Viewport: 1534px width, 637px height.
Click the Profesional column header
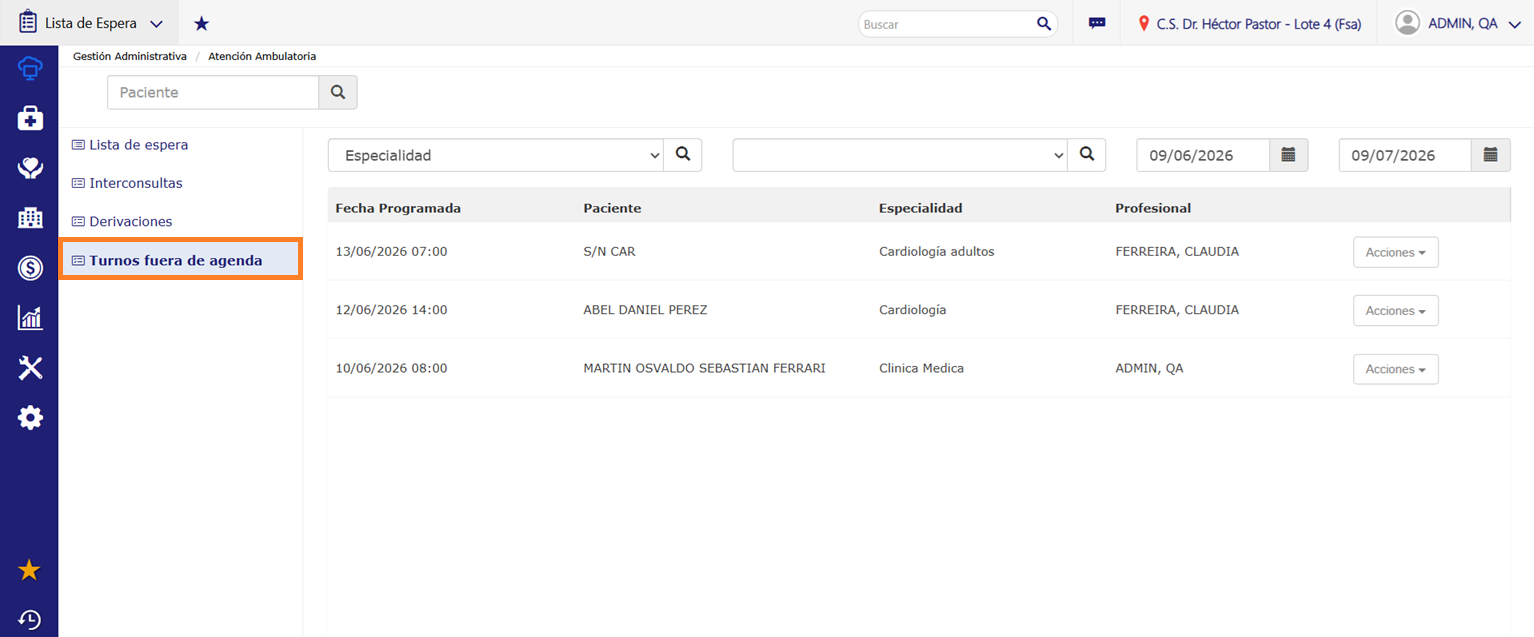[x=1153, y=208]
